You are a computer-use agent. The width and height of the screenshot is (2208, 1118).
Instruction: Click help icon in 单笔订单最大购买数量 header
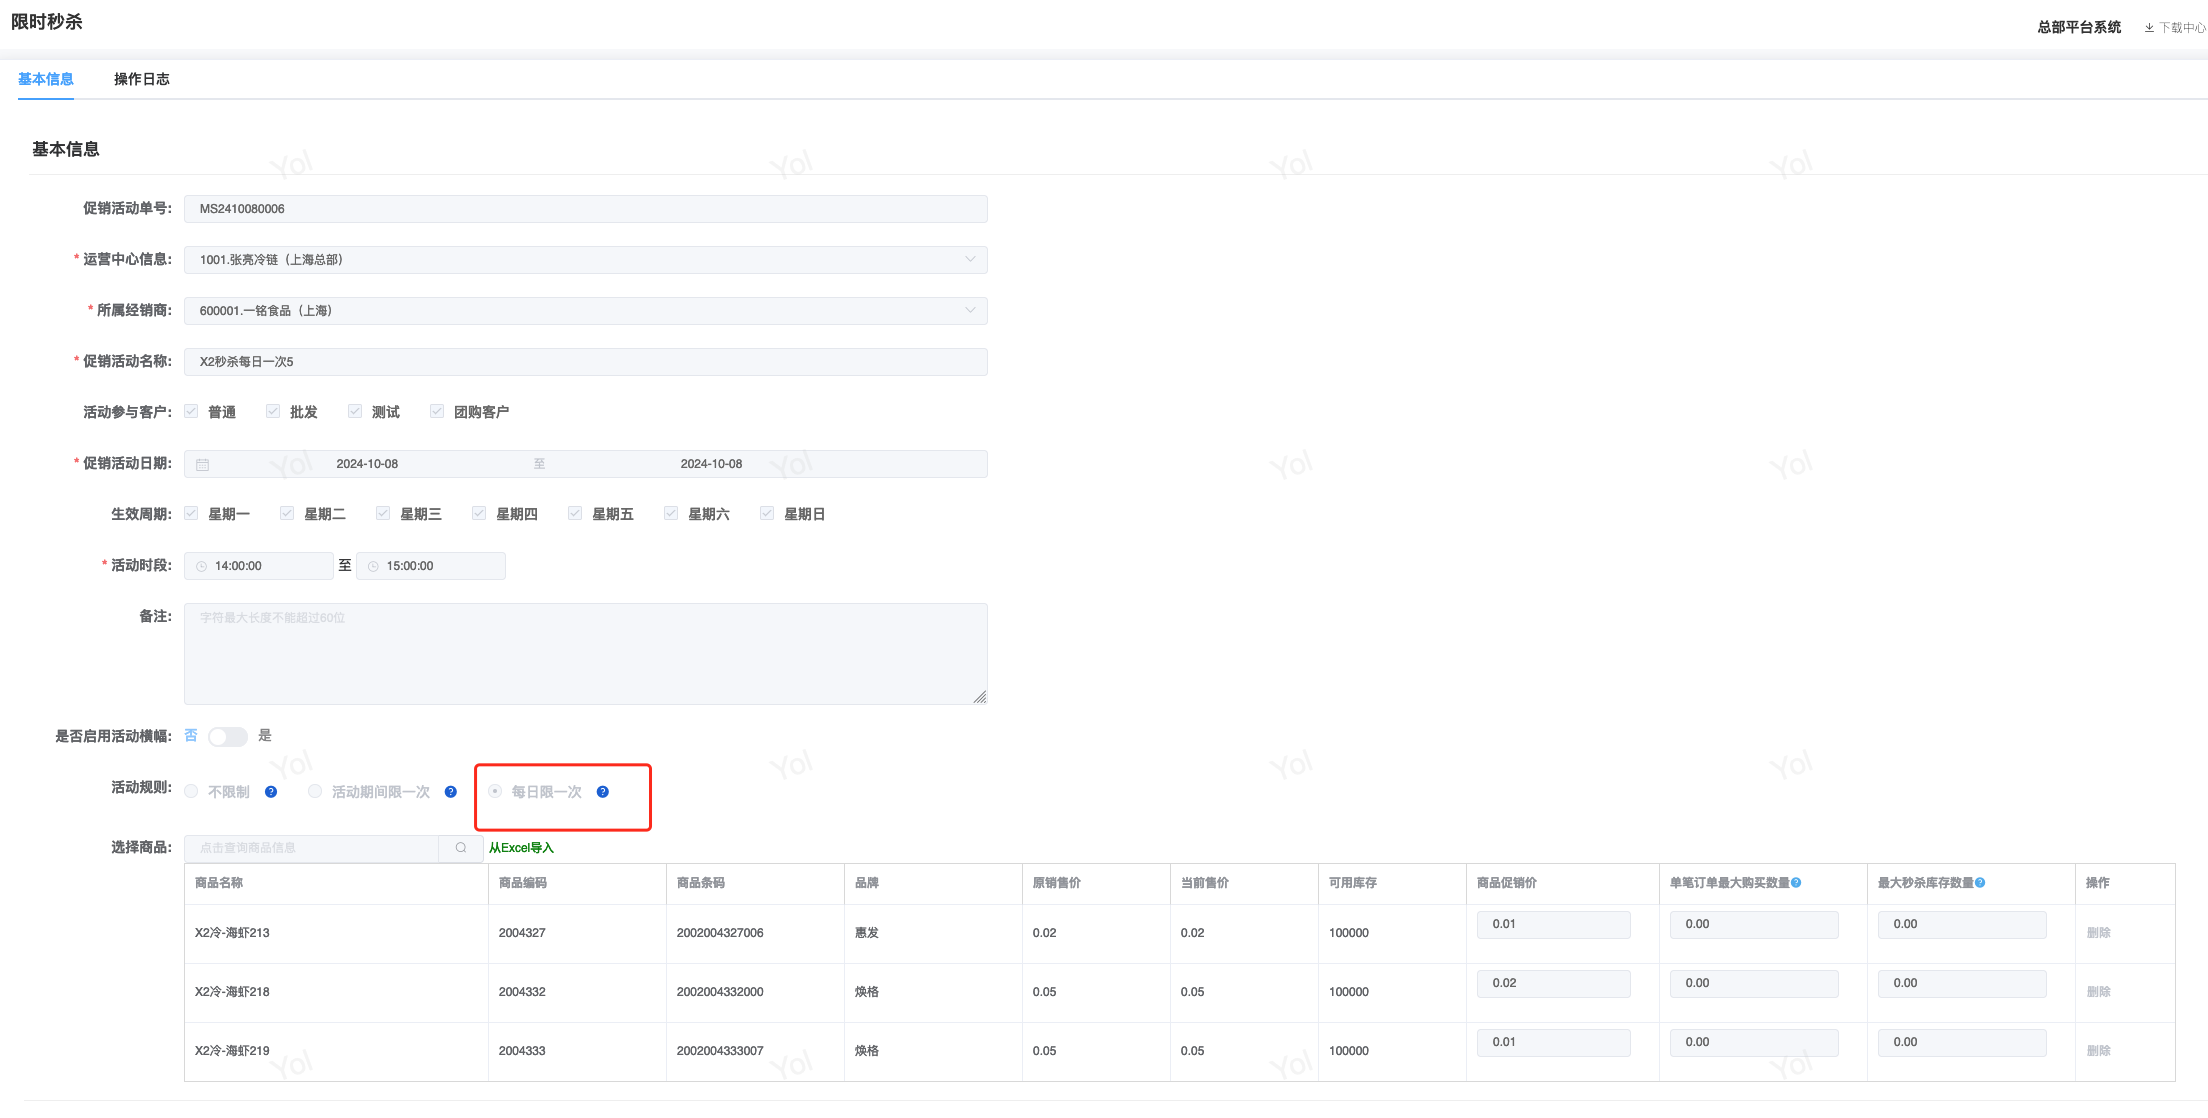pyautogui.click(x=1797, y=883)
